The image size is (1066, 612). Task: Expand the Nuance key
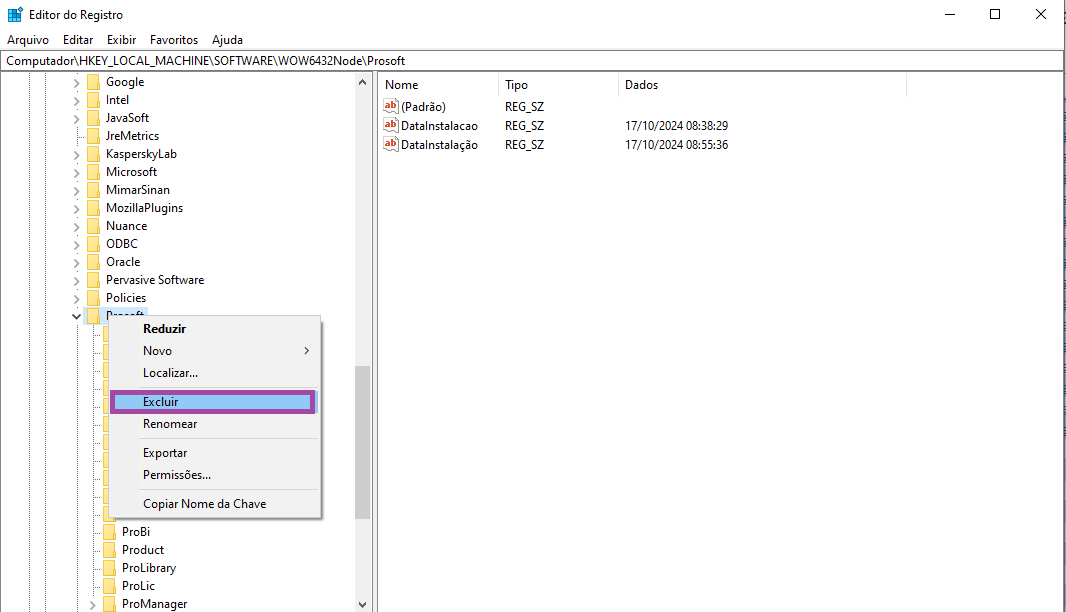[76, 227]
